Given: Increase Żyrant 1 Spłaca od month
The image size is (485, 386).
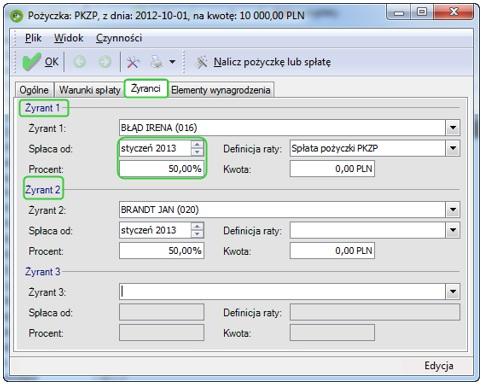Looking at the screenshot, I should [x=197, y=144].
